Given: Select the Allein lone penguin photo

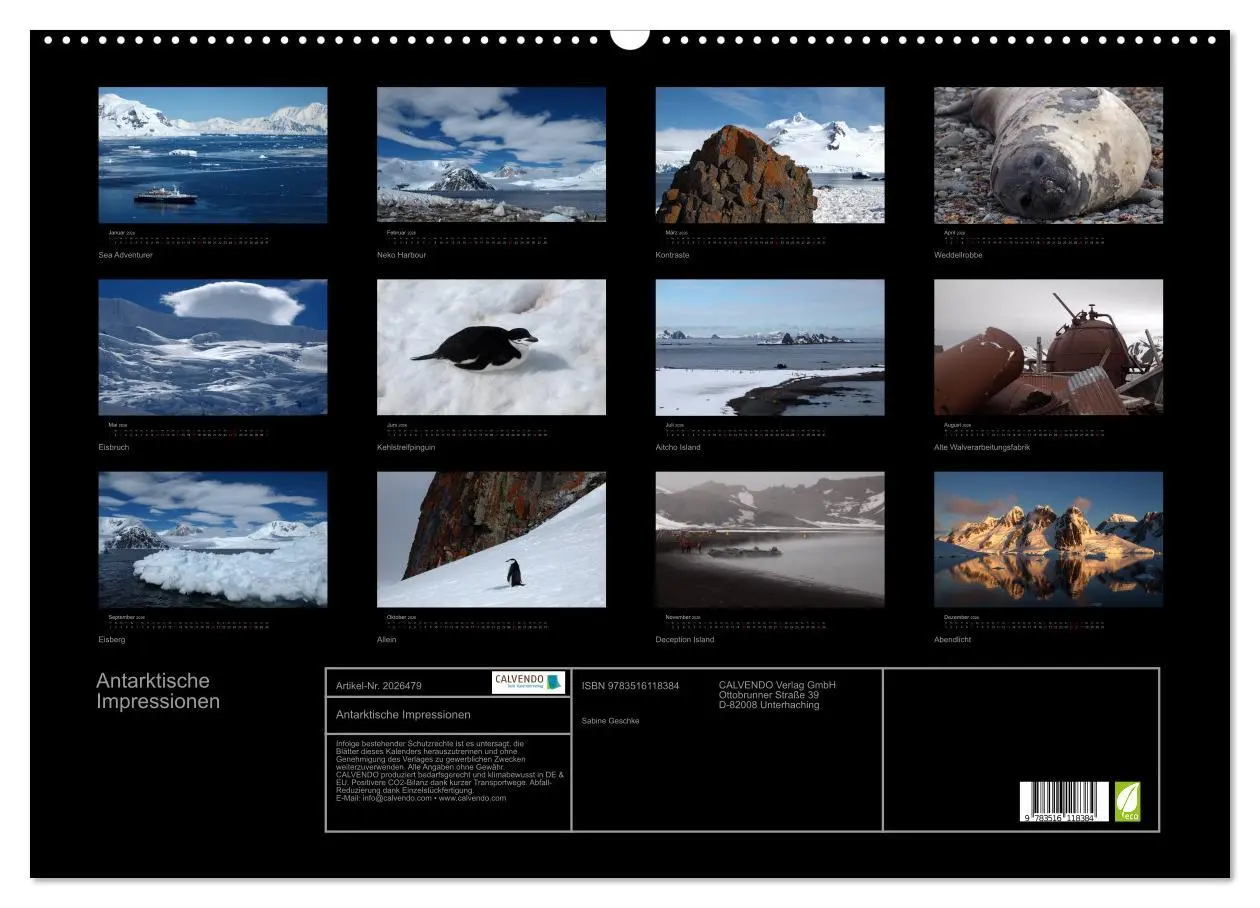Looking at the screenshot, I should [491, 539].
